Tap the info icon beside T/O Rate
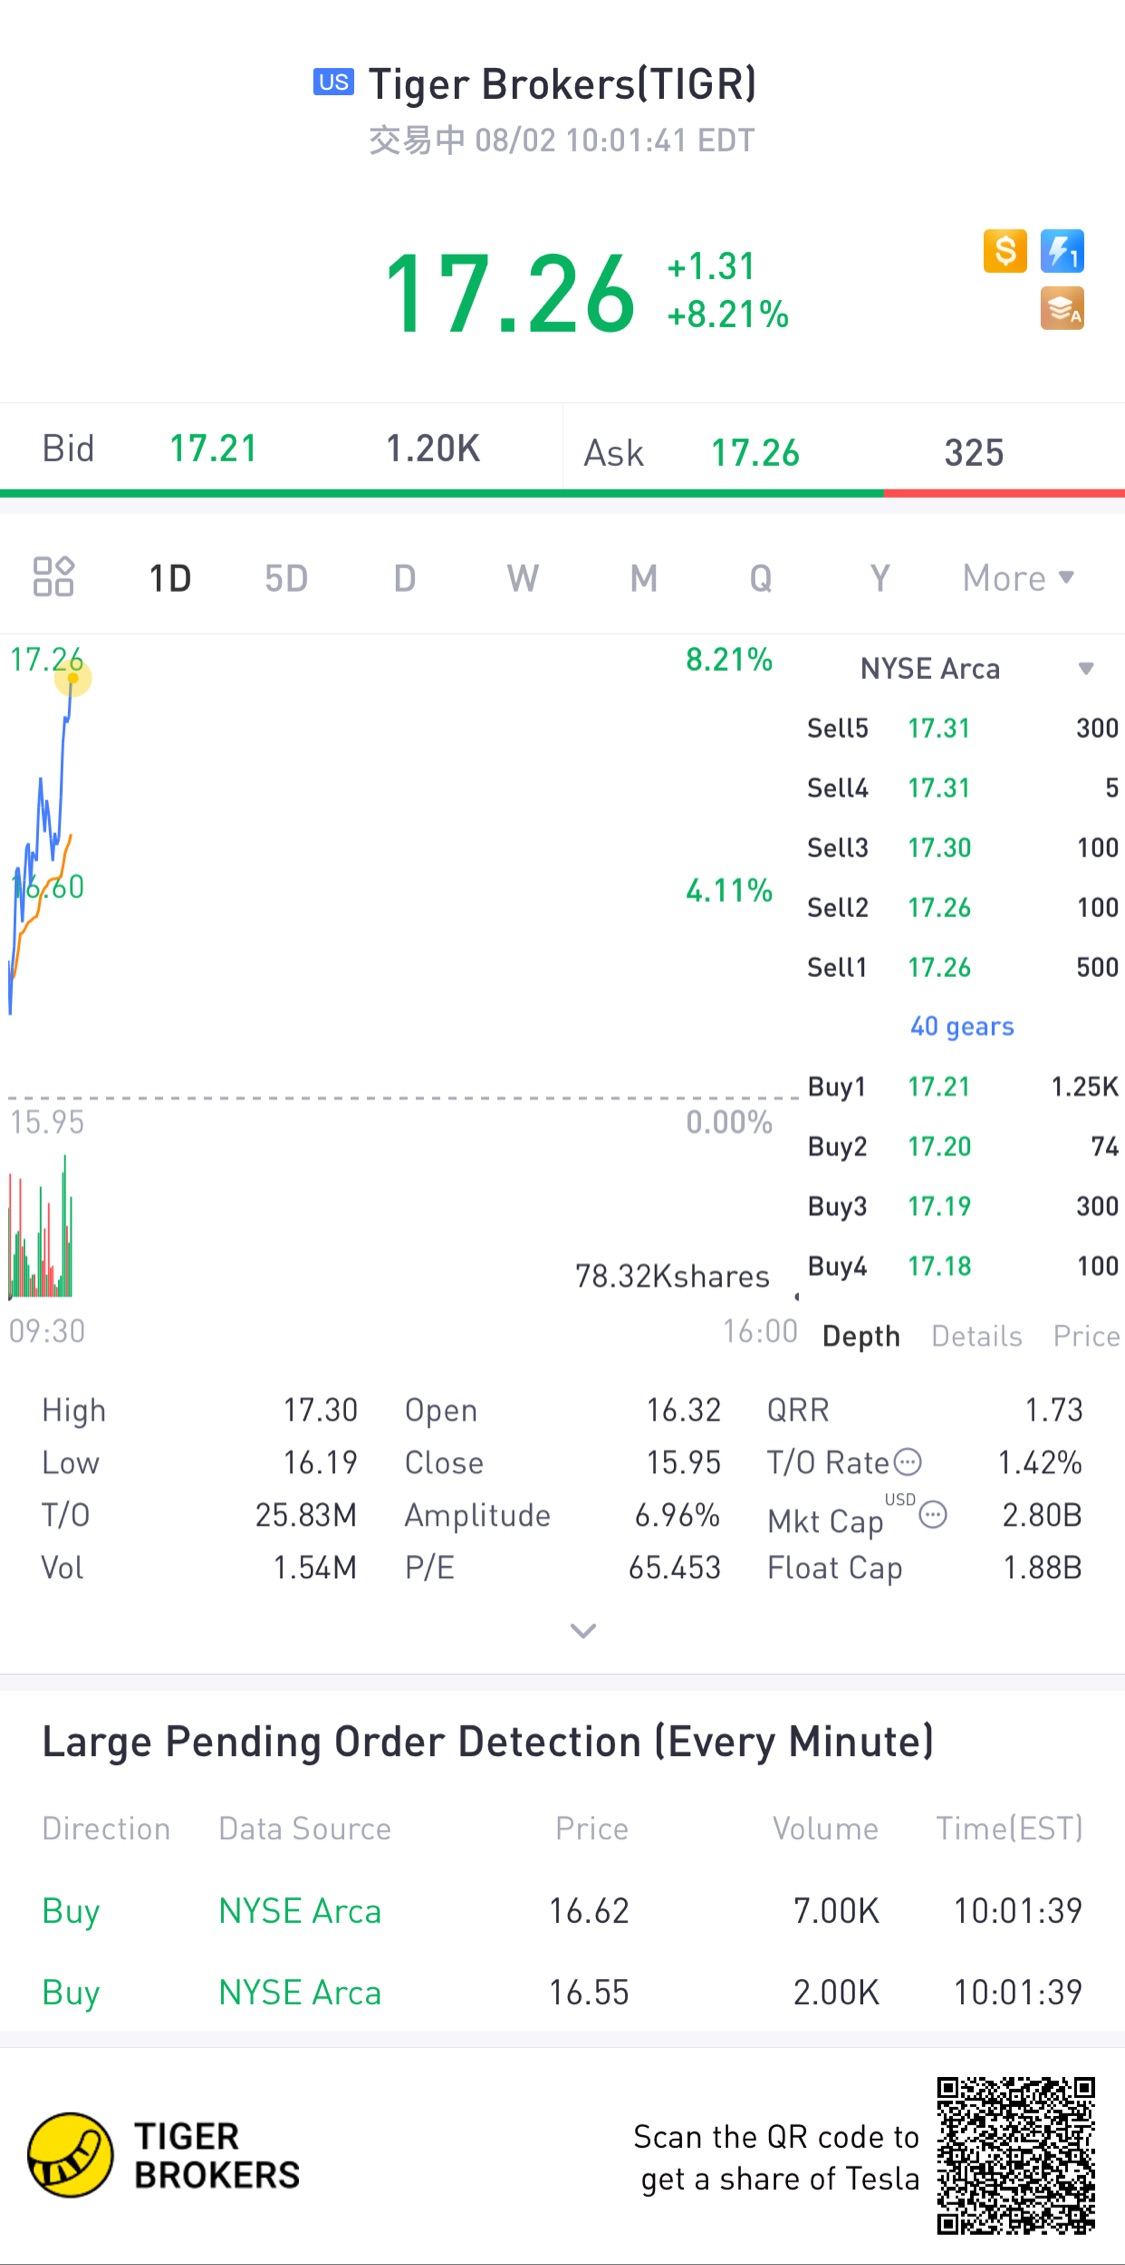1125x2265 pixels. (907, 1462)
